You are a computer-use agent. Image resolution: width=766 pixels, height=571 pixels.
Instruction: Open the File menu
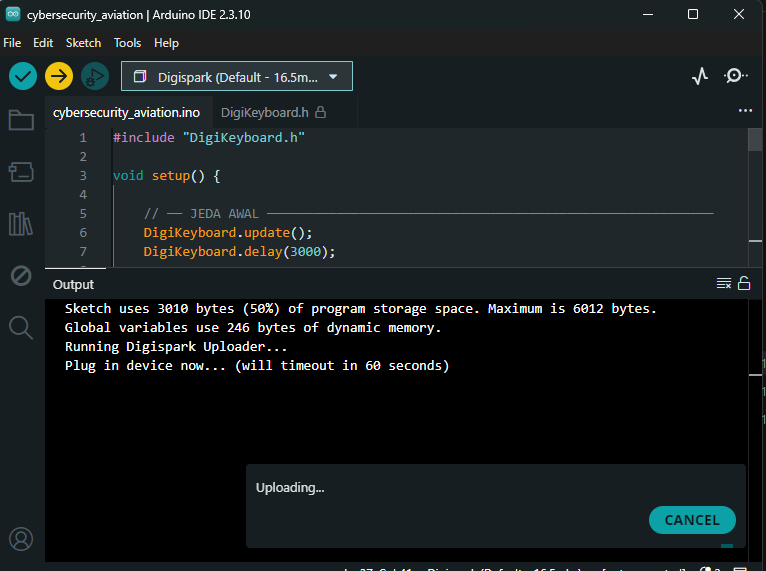tap(12, 43)
